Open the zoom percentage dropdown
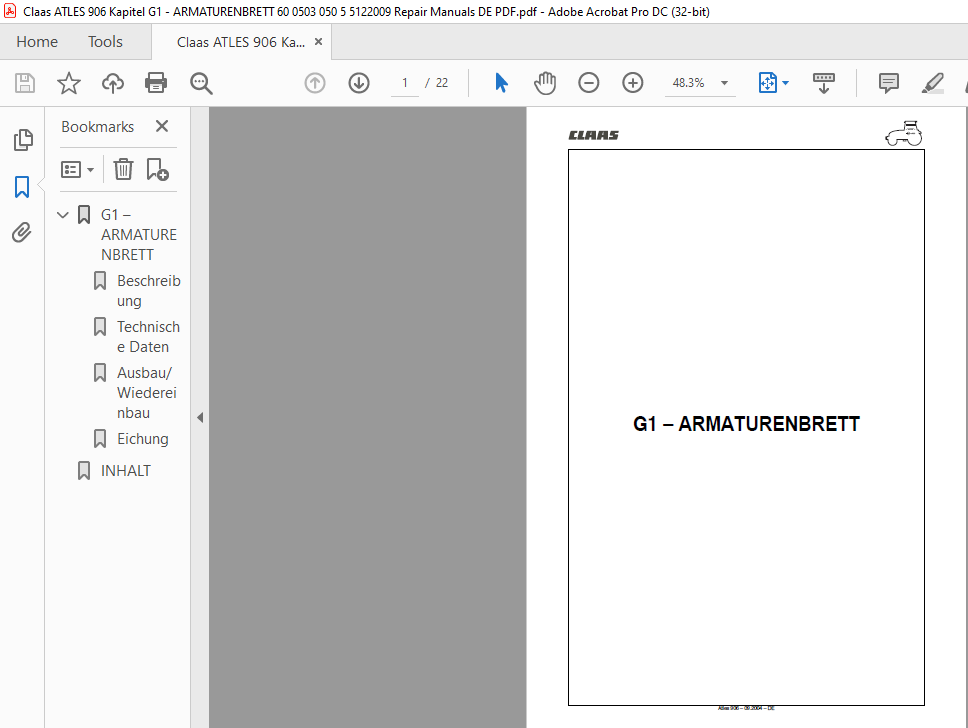This screenshot has height=728, width=968. point(725,83)
